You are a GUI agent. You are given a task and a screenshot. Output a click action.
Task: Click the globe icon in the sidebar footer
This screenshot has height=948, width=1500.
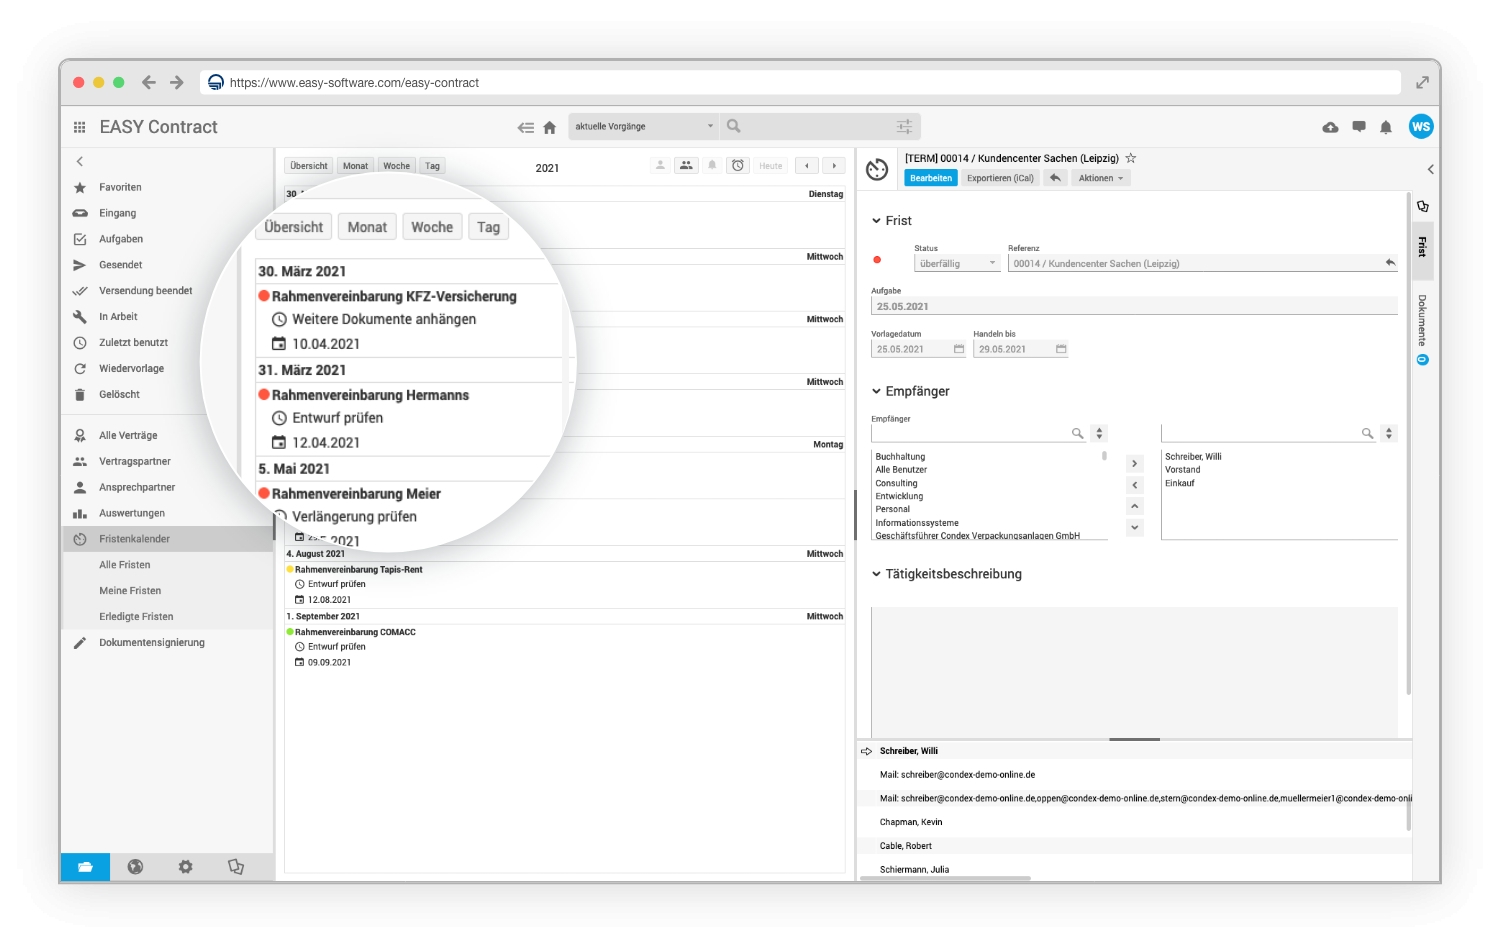point(135,867)
